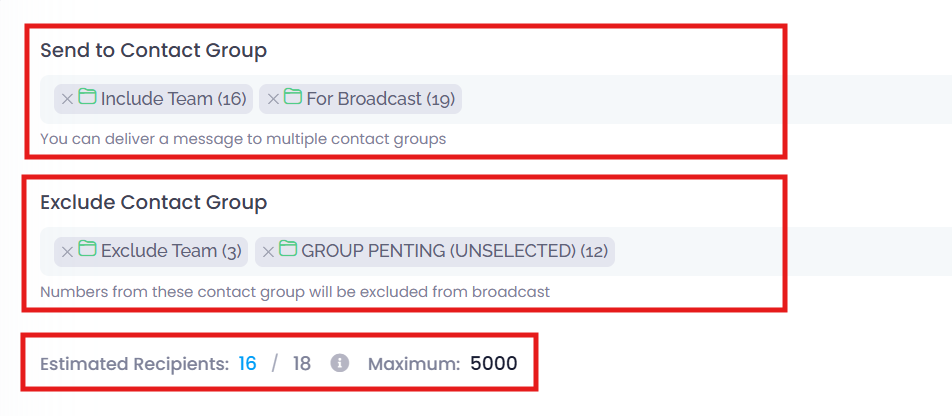Image resolution: width=952 pixels, height=416 pixels.
Task: Click the Send to Contact Group heading
Action: click(154, 50)
